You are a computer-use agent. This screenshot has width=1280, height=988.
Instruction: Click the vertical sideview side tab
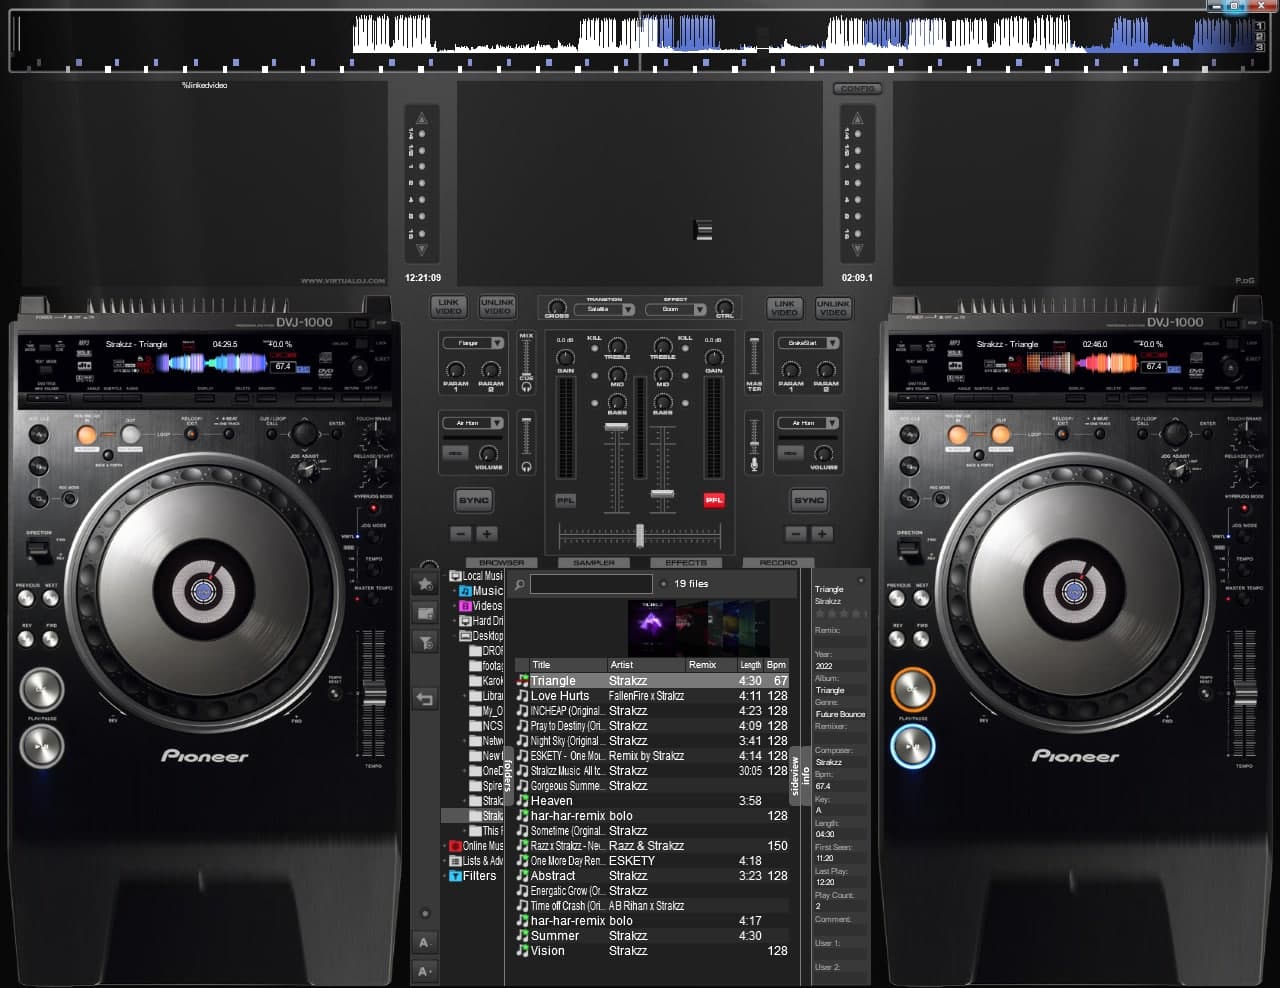(796, 775)
